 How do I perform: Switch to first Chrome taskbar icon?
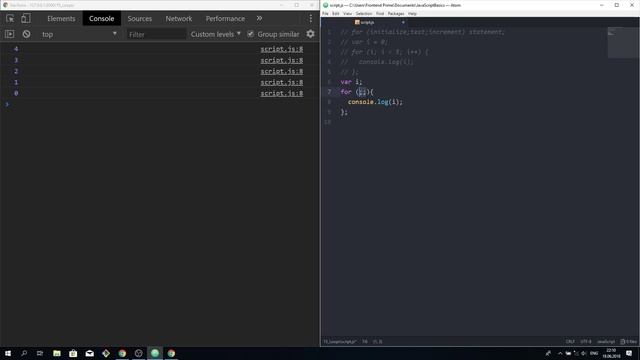click(x=122, y=353)
